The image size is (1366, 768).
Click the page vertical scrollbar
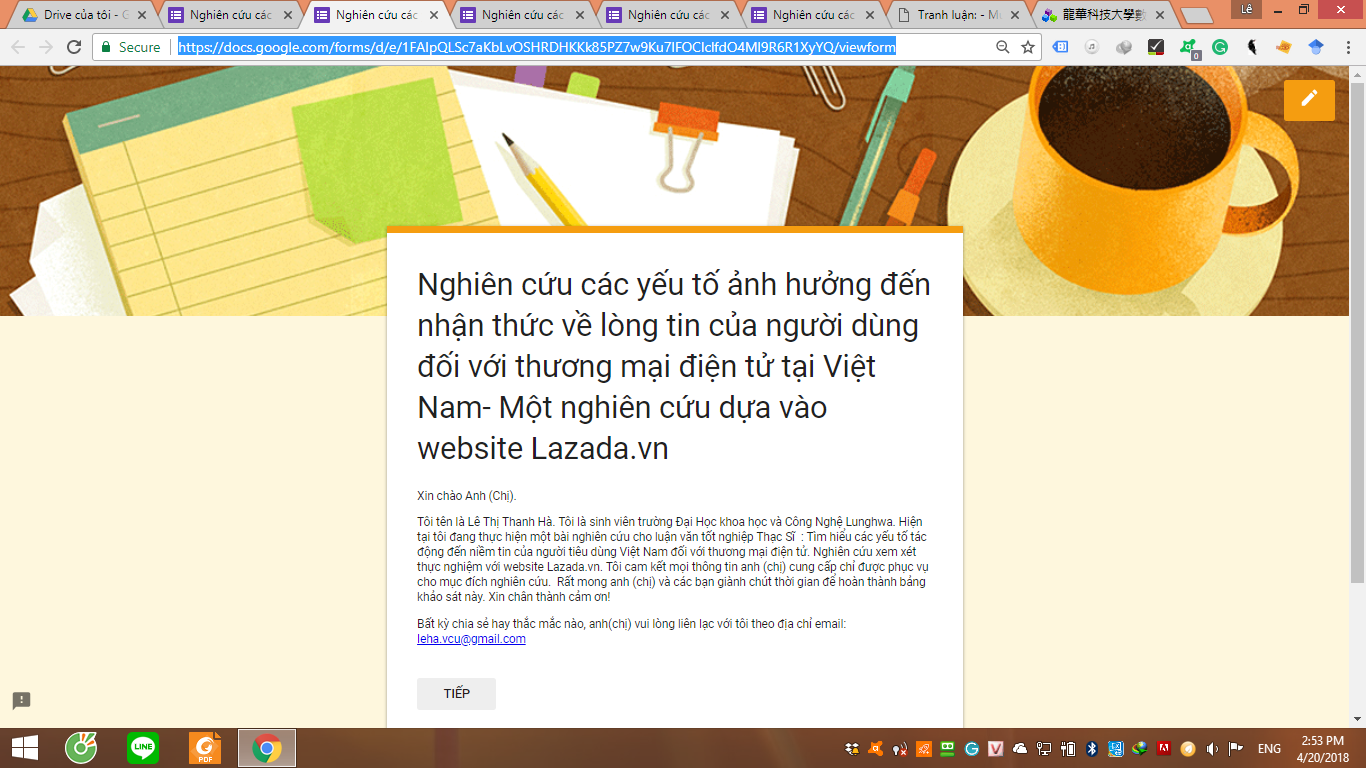pyautogui.click(x=1357, y=332)
